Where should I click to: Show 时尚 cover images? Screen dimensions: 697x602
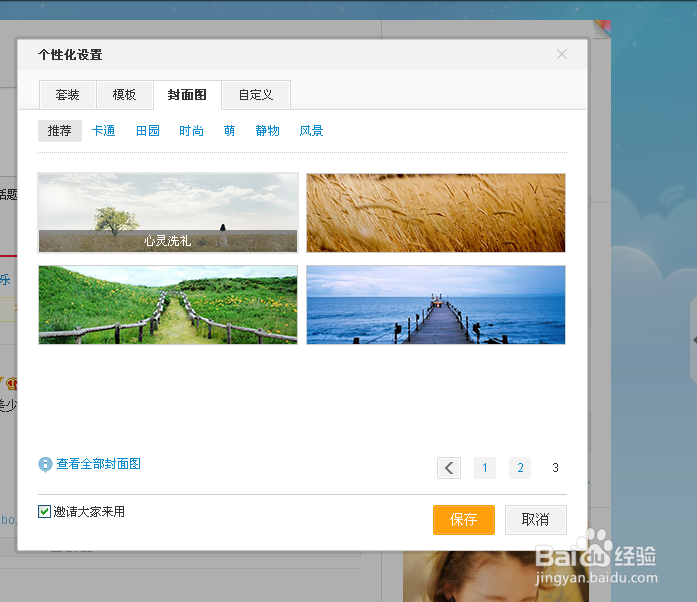[192, 131]
